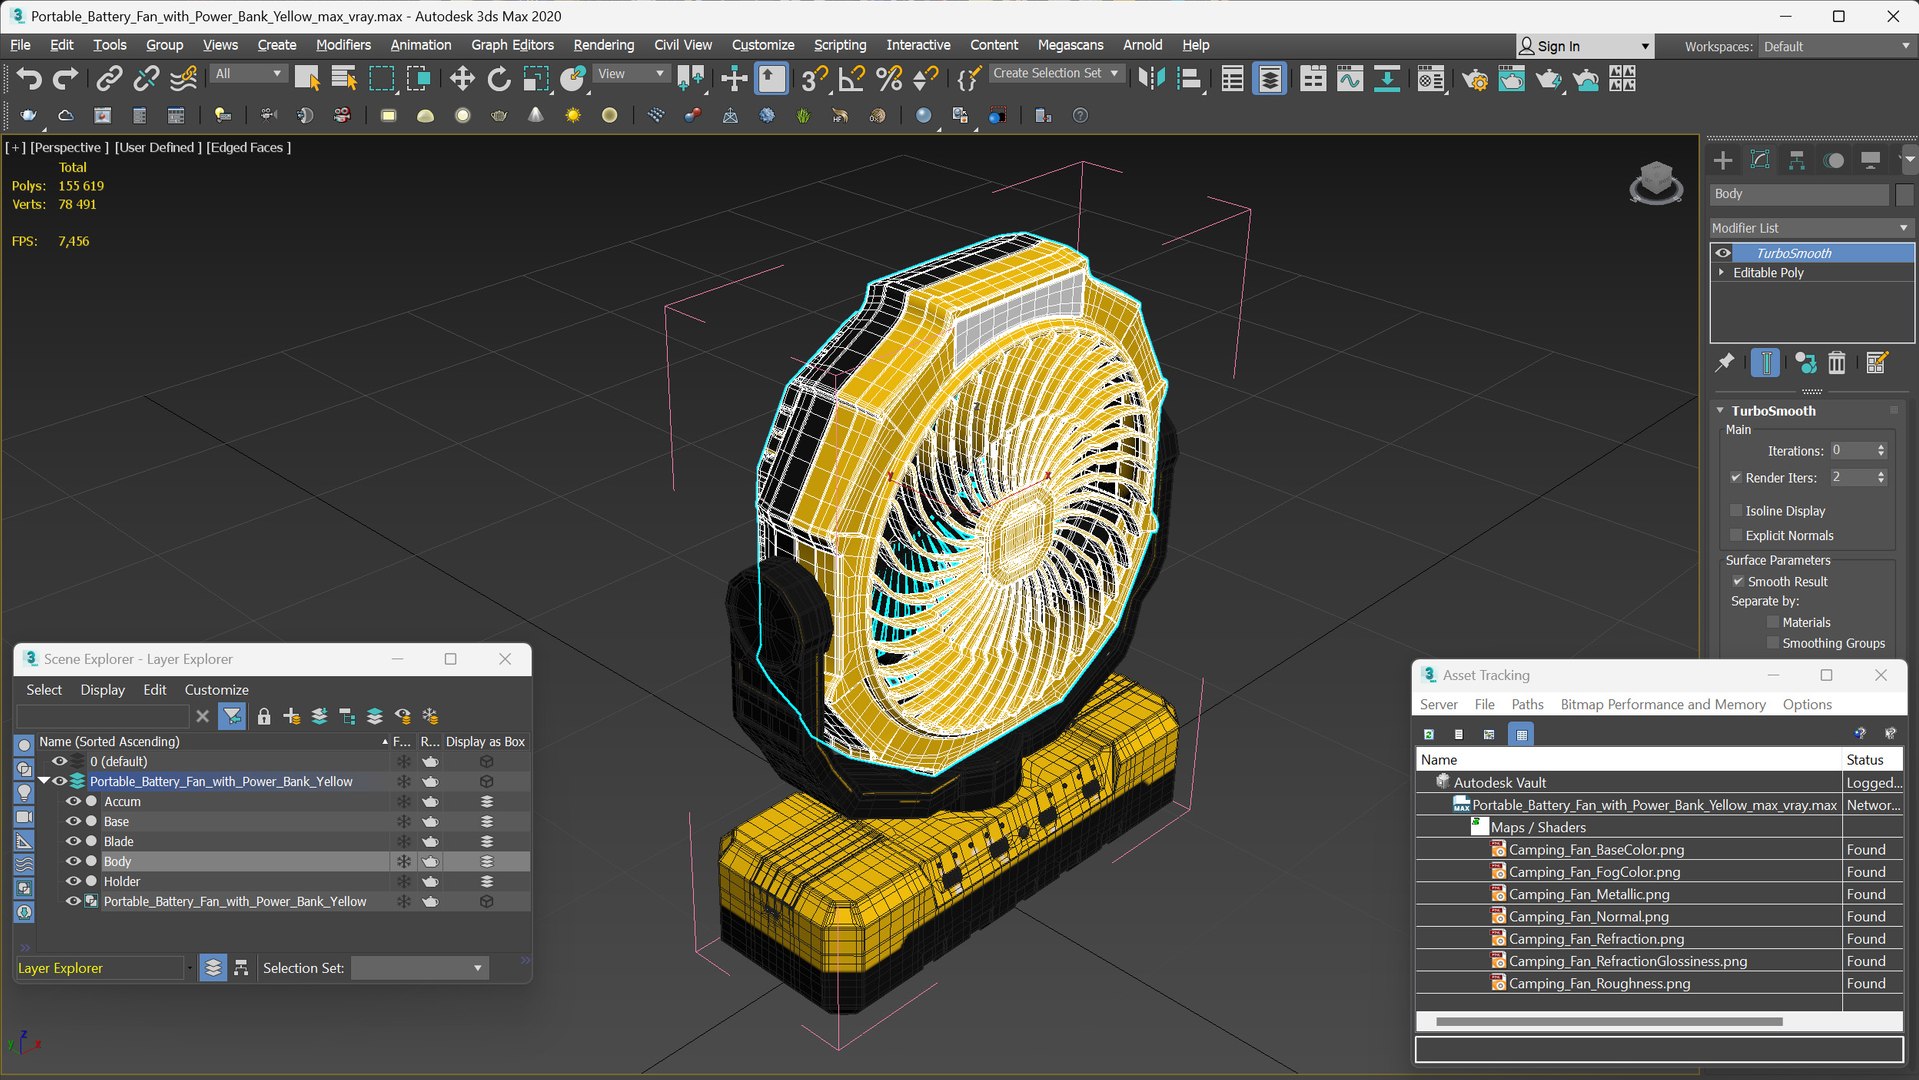
Task: Activate the Select Object tool
Action: (x=307, y=79)
